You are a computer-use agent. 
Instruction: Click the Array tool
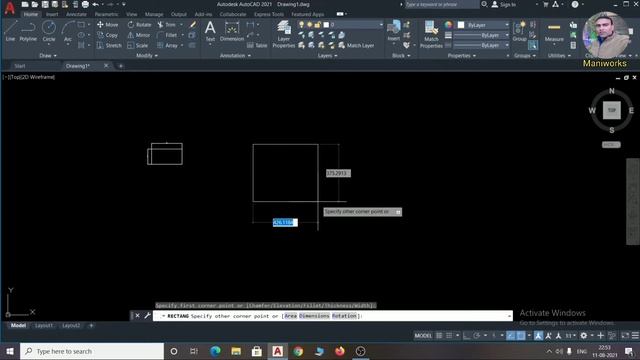tap(168, 45)
